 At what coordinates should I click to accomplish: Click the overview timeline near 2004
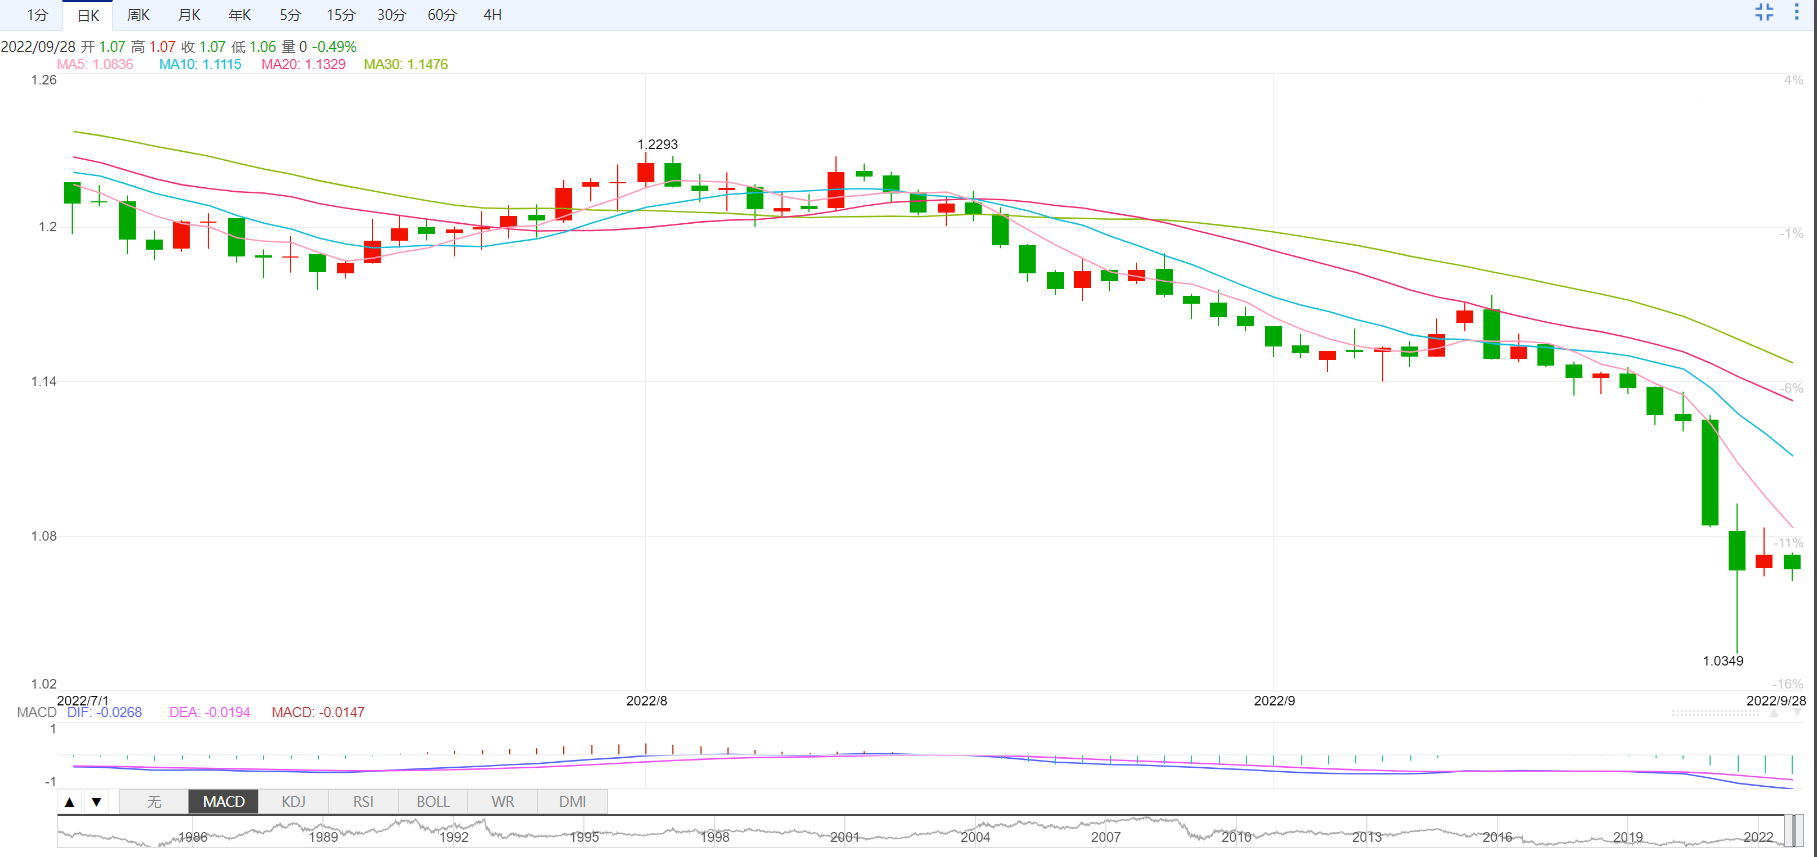975,837
